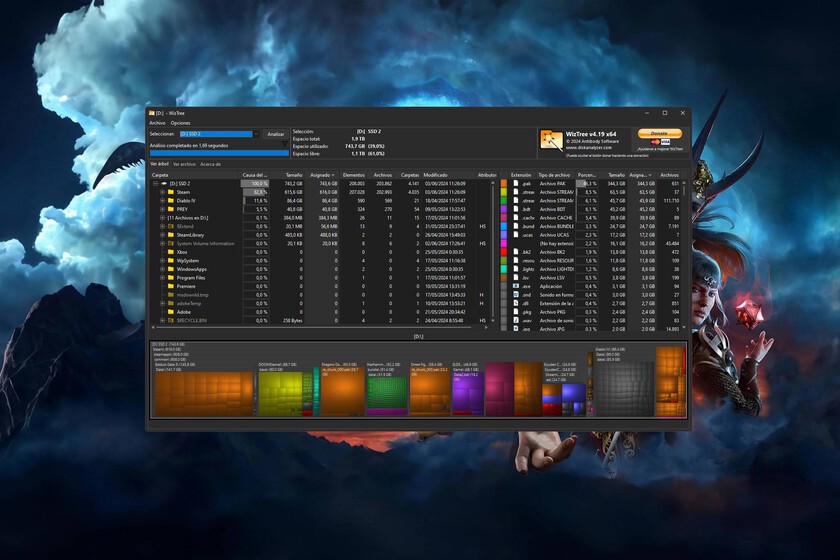Click the SteamLibrary folder icon
This screenshot has height=560, width=840.
(x=171, y=235)
